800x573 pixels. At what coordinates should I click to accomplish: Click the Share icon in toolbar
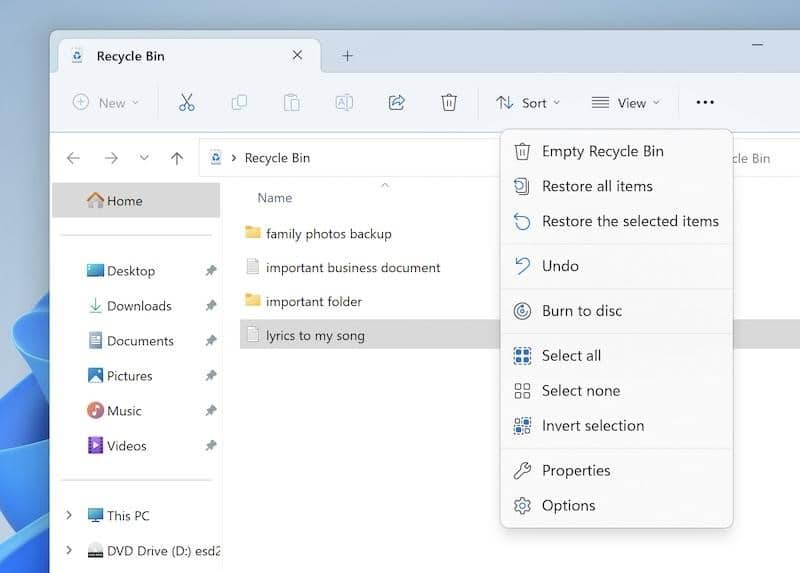tap(396, 103)
